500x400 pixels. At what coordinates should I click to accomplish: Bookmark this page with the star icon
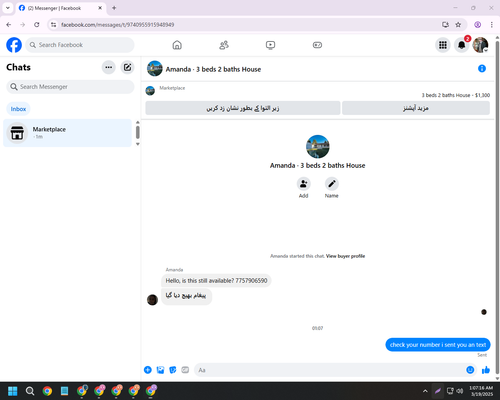(x=458, y=25)
